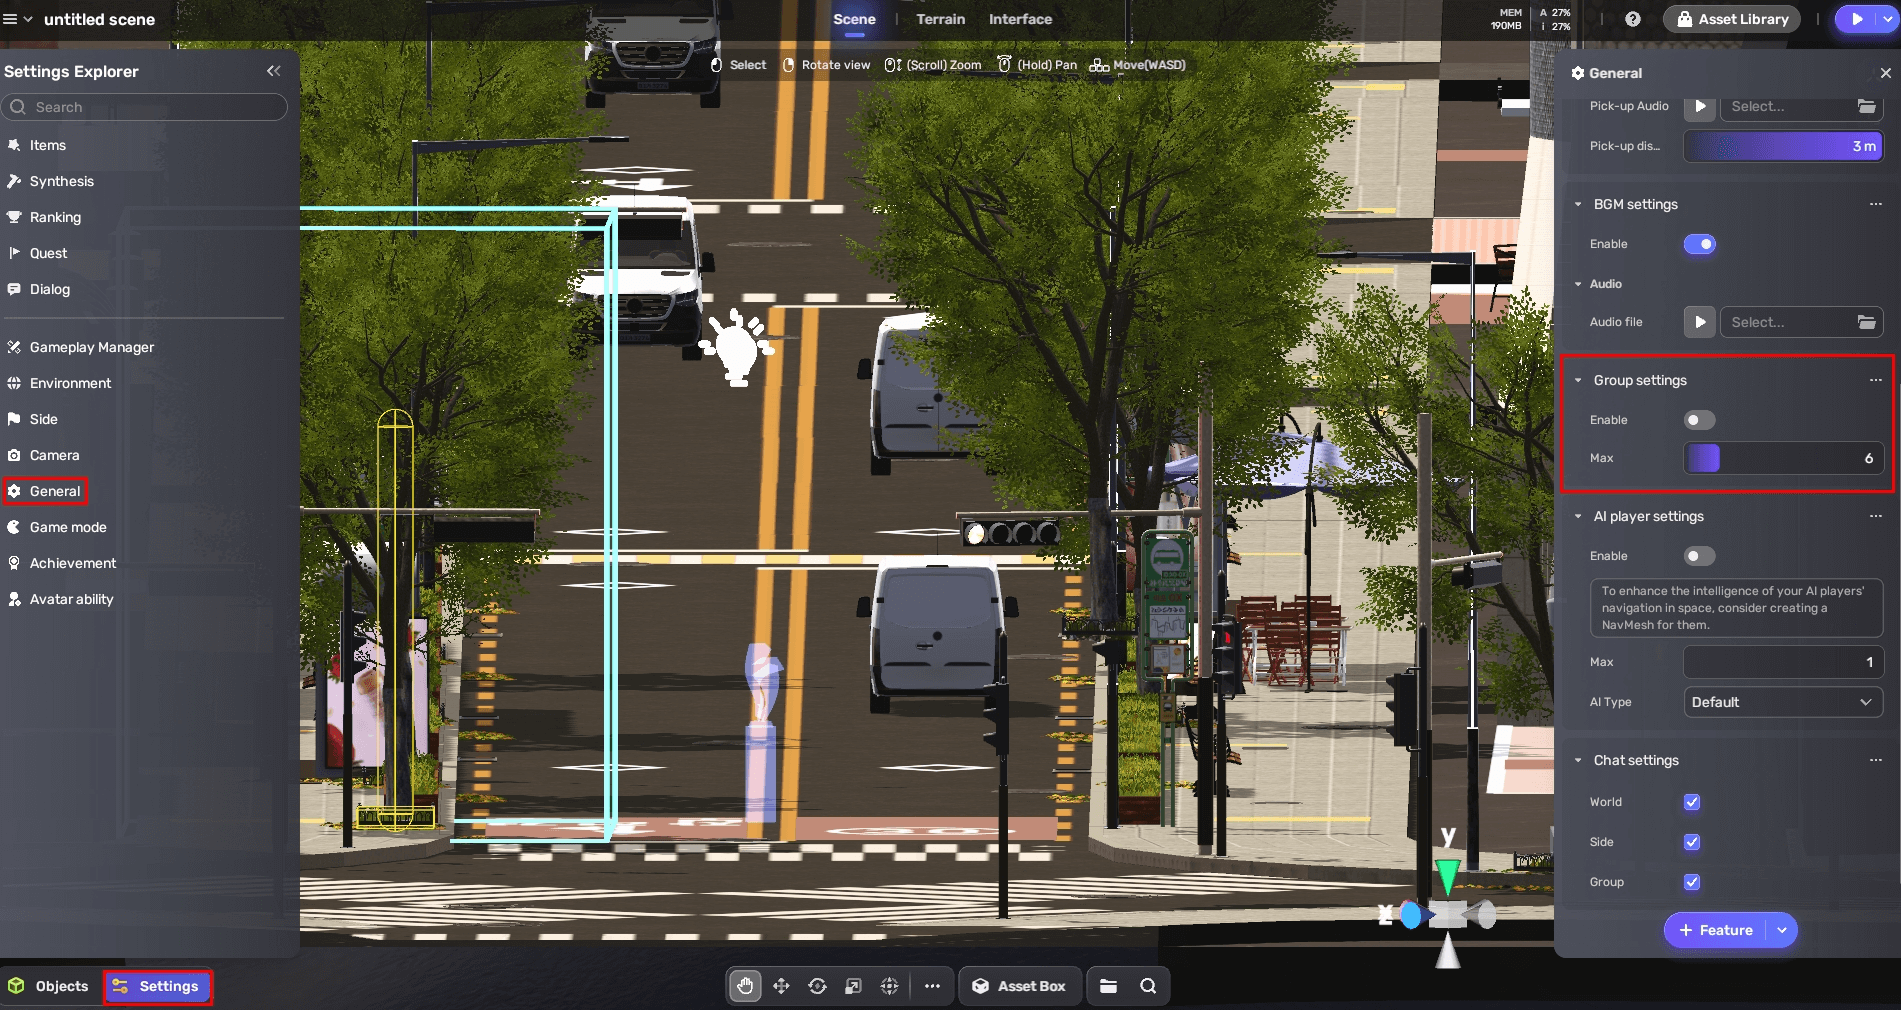The image size is (1901, 1010).
Task: Activate the move tool in bottom toolbar
Action: [x=781, y=986]
